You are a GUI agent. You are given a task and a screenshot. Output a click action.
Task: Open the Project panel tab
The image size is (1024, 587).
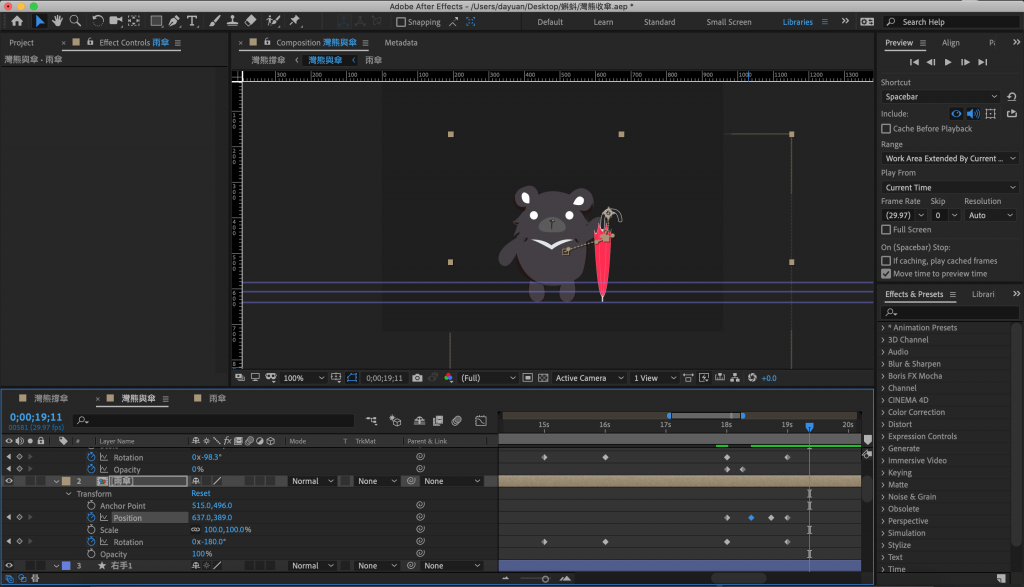tap(22, 42)
